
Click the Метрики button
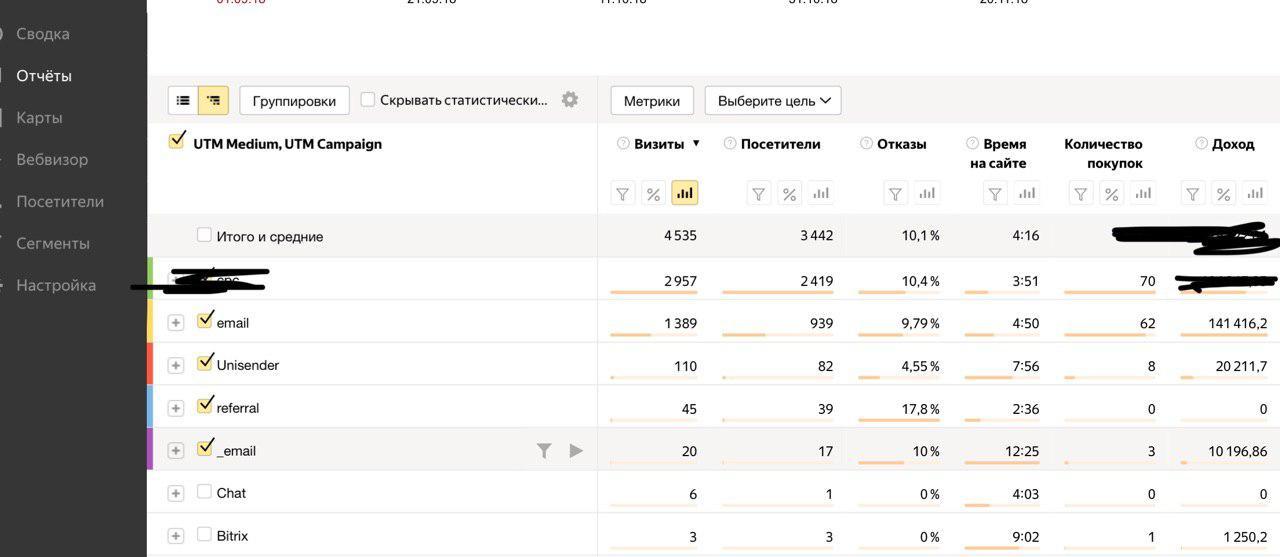pos(652,101)
